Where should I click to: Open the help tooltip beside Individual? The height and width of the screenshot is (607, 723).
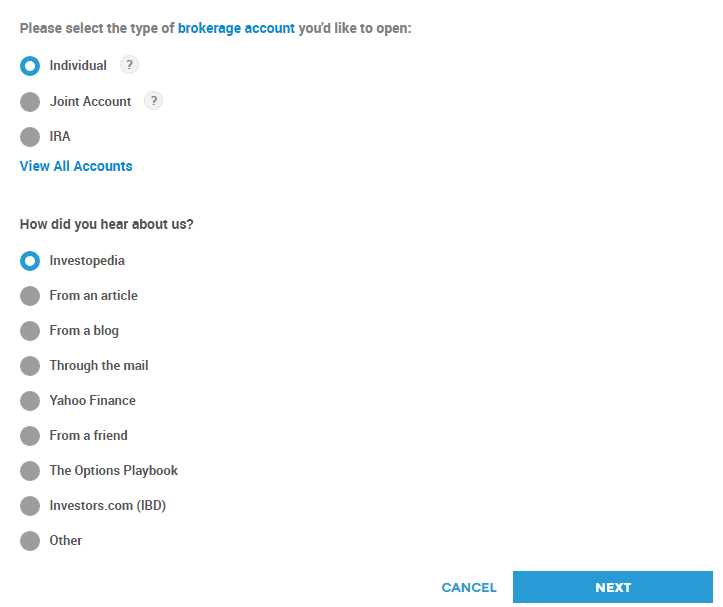[x=129, y=65]
